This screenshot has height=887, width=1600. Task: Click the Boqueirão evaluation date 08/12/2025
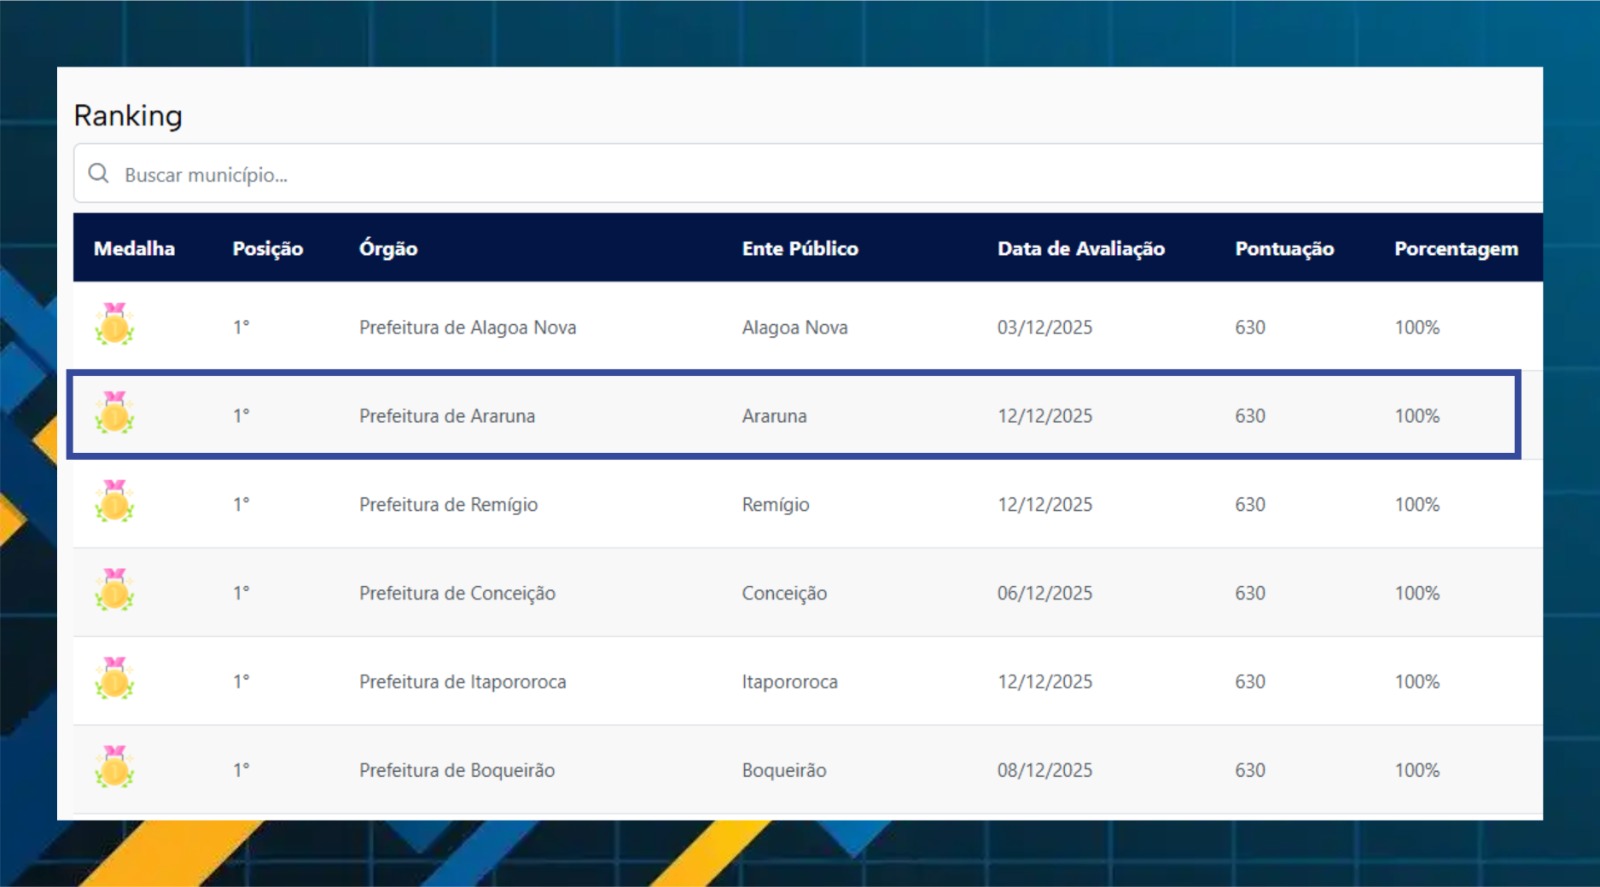[1044, 770]
